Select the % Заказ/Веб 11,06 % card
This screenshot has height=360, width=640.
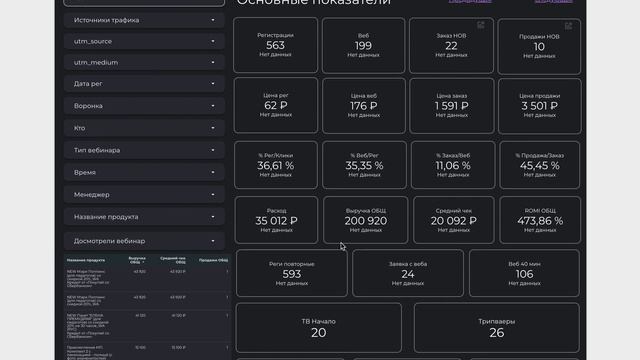[x=453, y=165]
